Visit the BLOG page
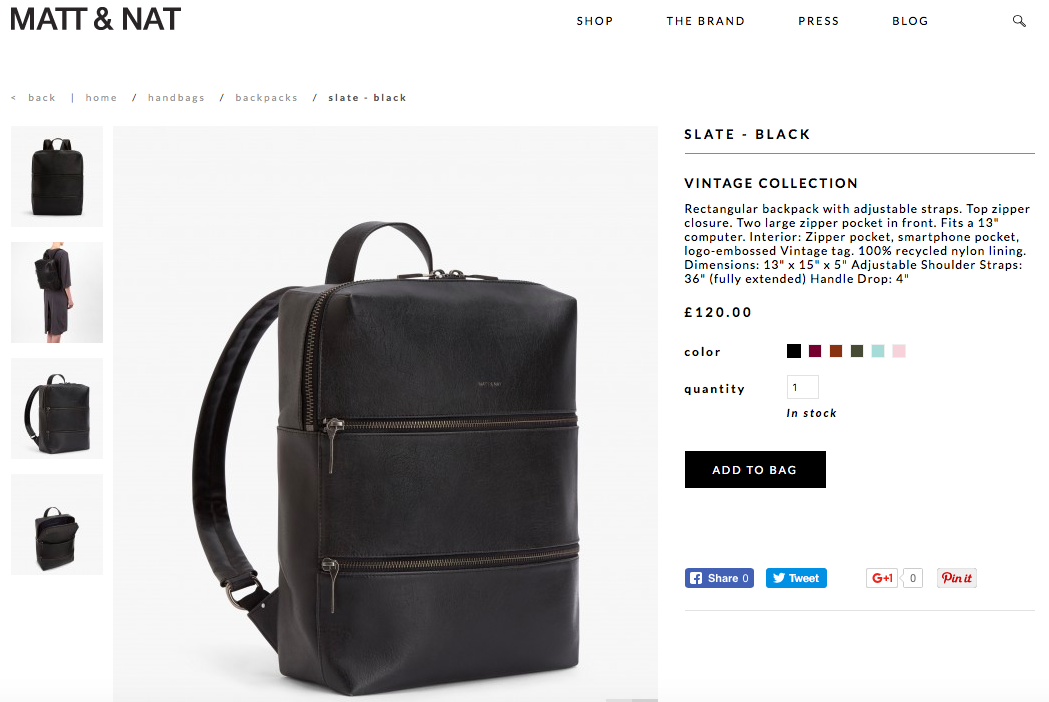The height and width of the screenshot is (702, 1049). click(910, 21)
